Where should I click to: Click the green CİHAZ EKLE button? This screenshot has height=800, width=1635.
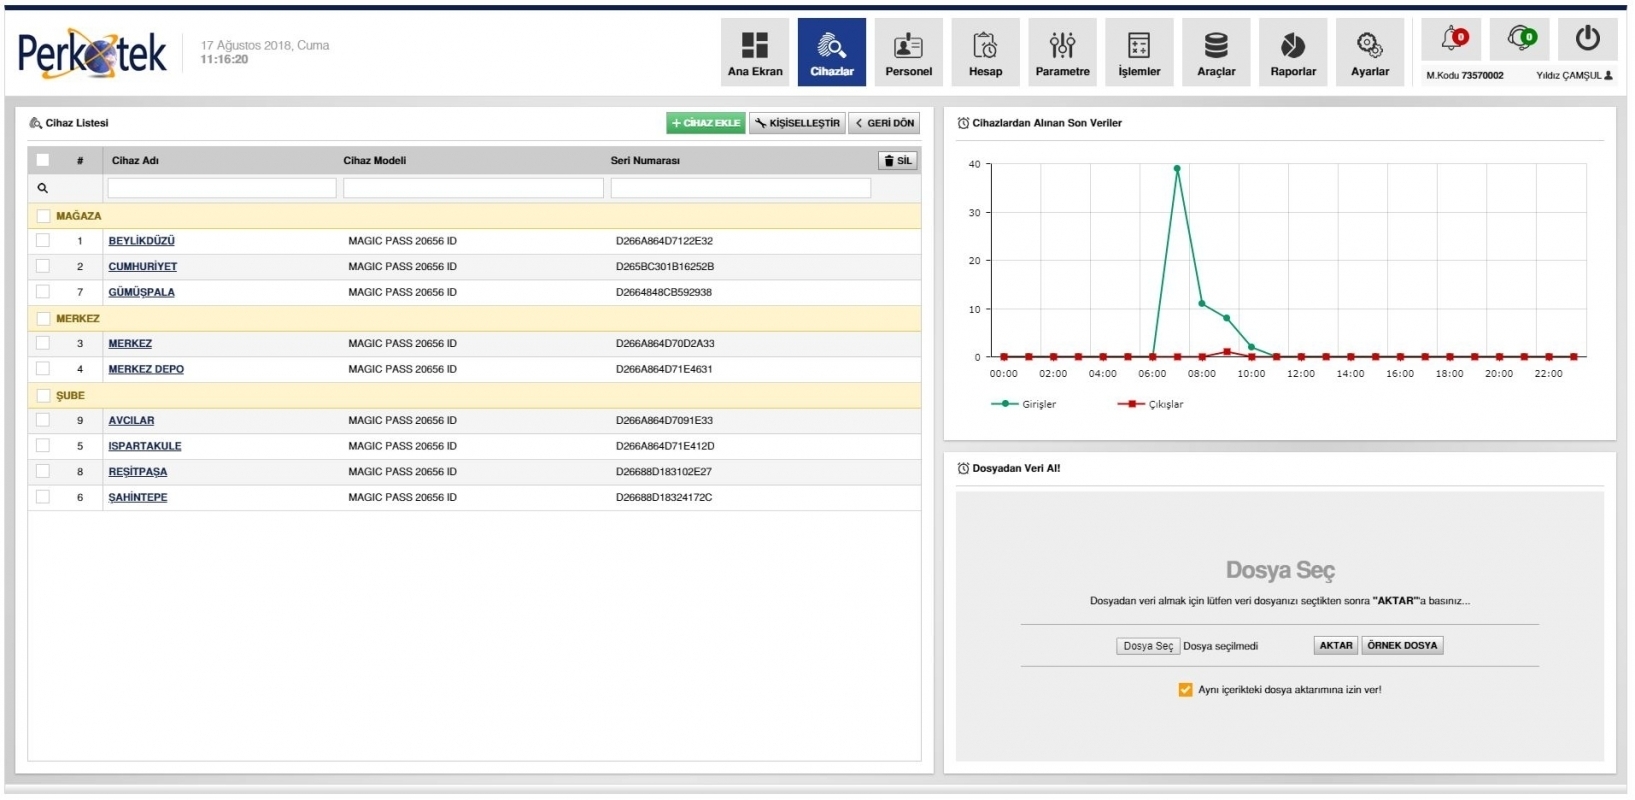point(705,123)
